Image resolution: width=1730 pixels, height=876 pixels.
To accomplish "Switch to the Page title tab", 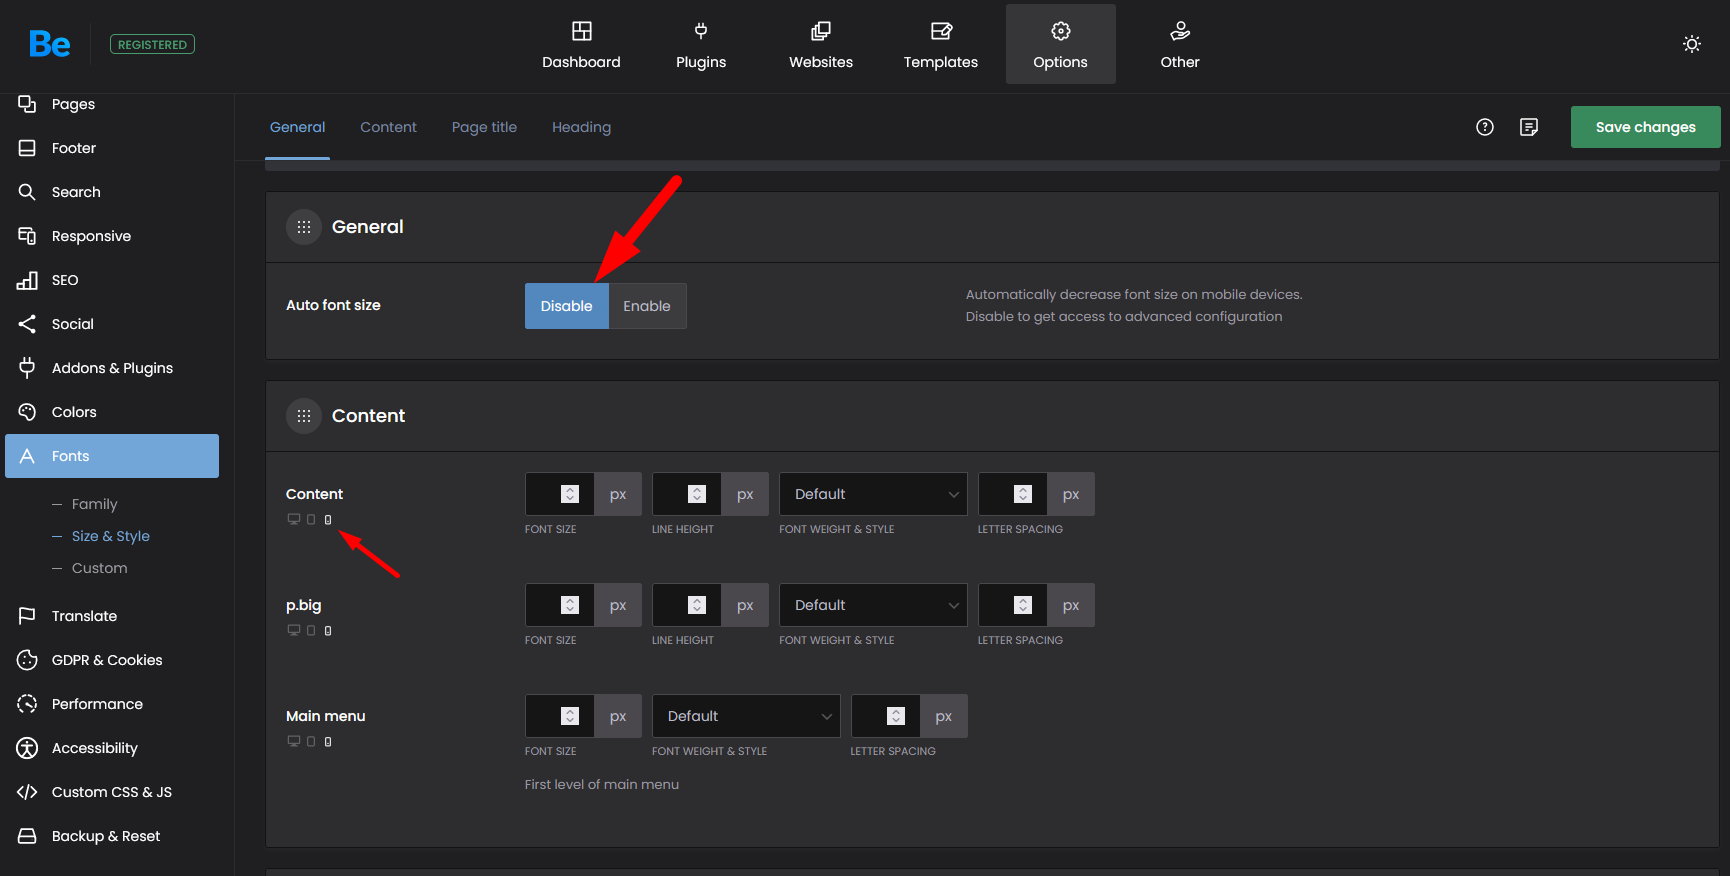I will pos(484,127).
